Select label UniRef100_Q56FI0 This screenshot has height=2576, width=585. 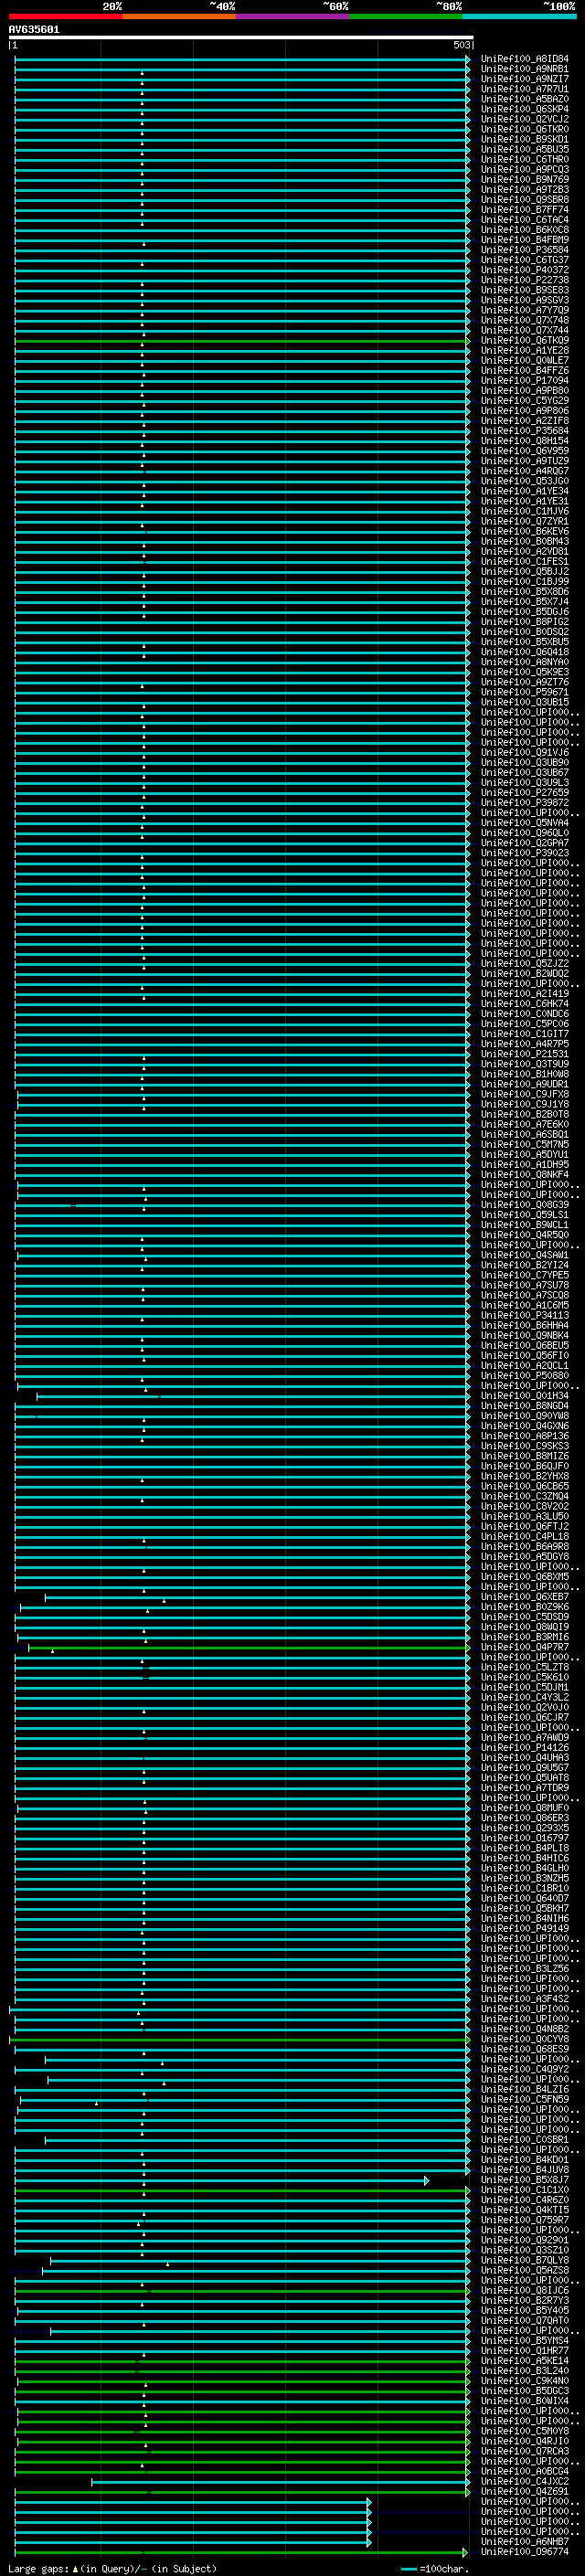pos(525,1355)
